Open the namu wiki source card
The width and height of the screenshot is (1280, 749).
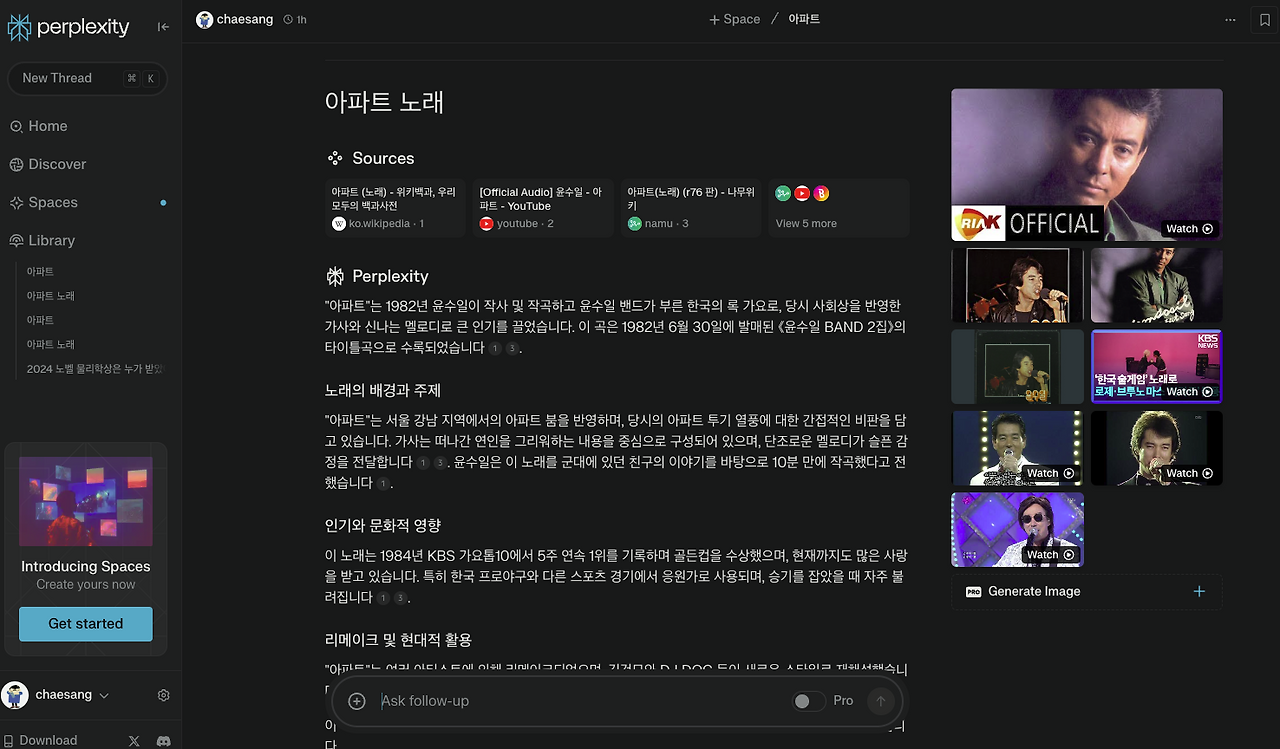691,207
